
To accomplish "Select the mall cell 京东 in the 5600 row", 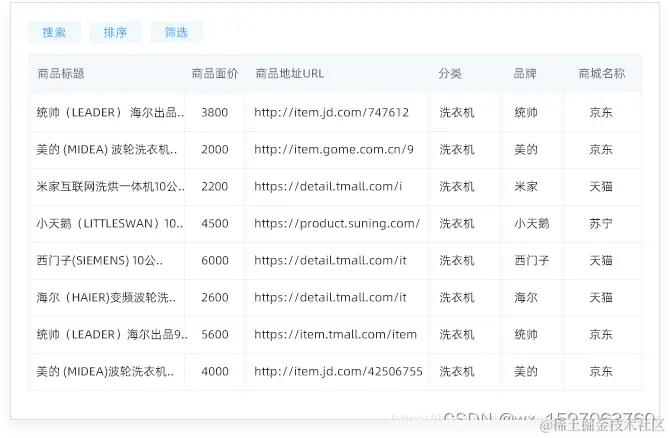I will 601,334.
